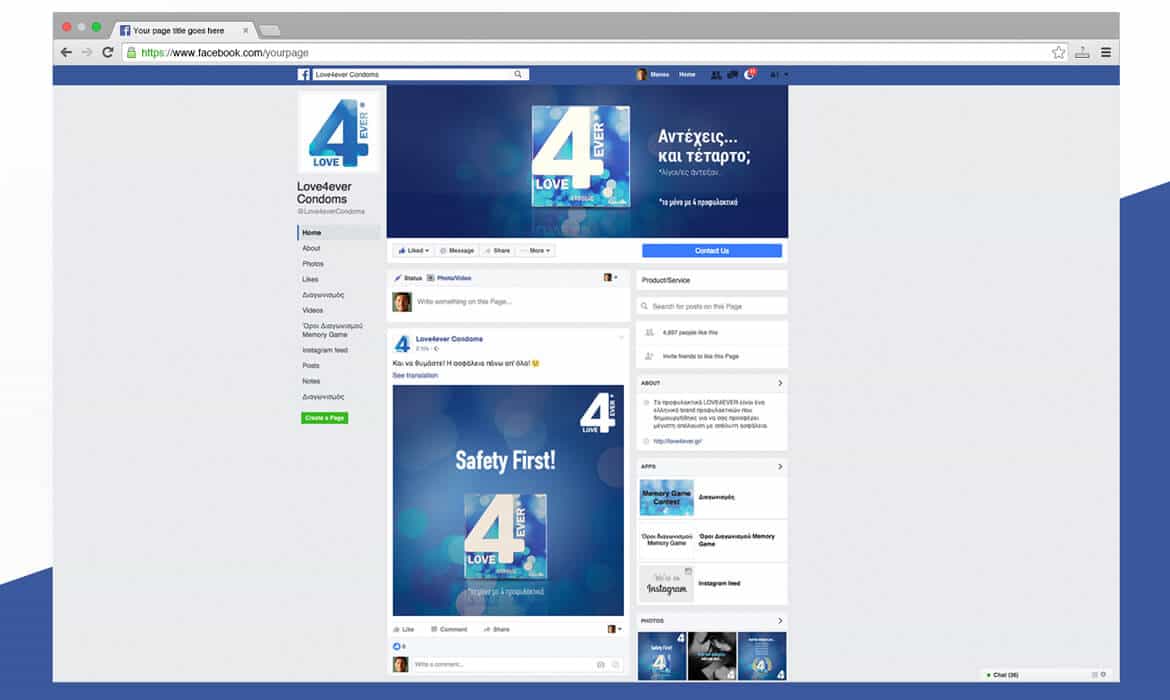Click the search magnifier in Facebook search bar
The width and height of the screenshot is (1170, 700).
[518, 75]
